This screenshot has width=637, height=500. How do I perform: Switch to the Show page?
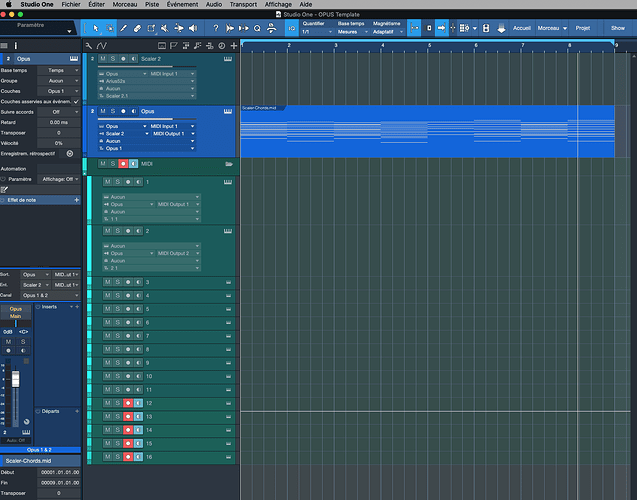618,28
